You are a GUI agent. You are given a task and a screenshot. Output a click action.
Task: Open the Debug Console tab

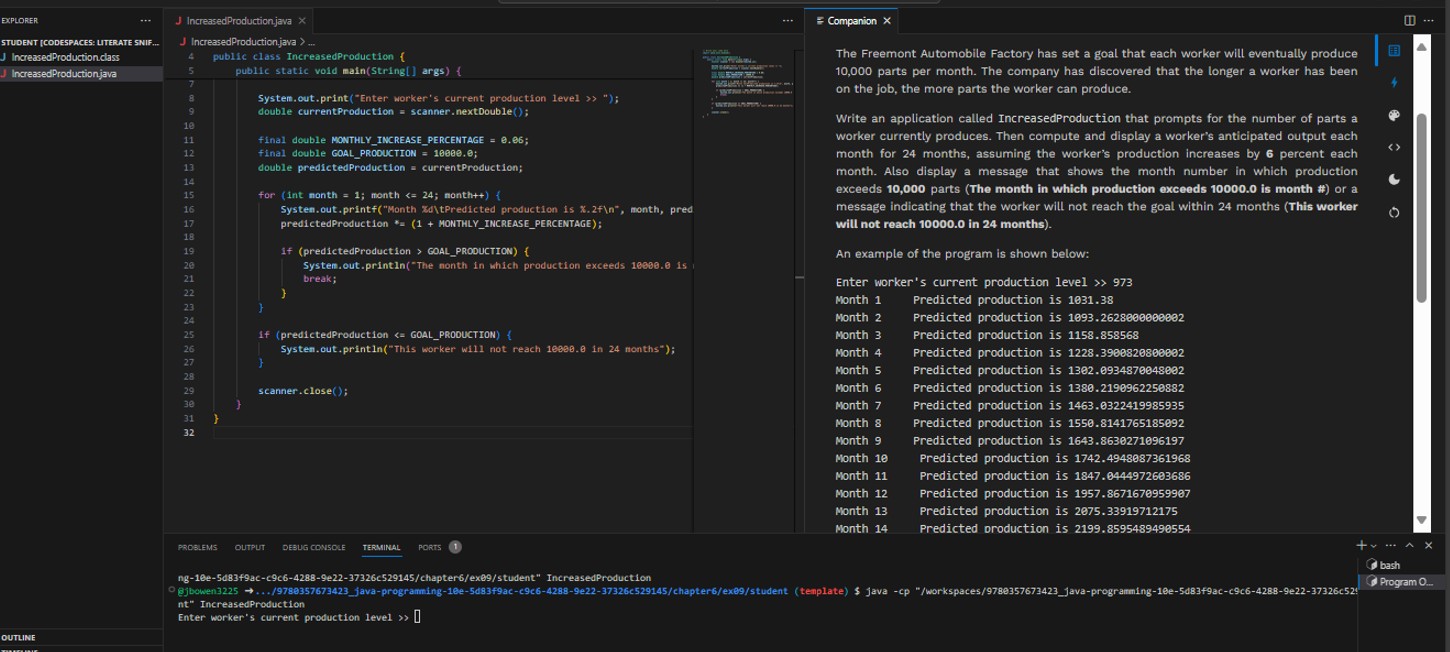pos(313,548)
